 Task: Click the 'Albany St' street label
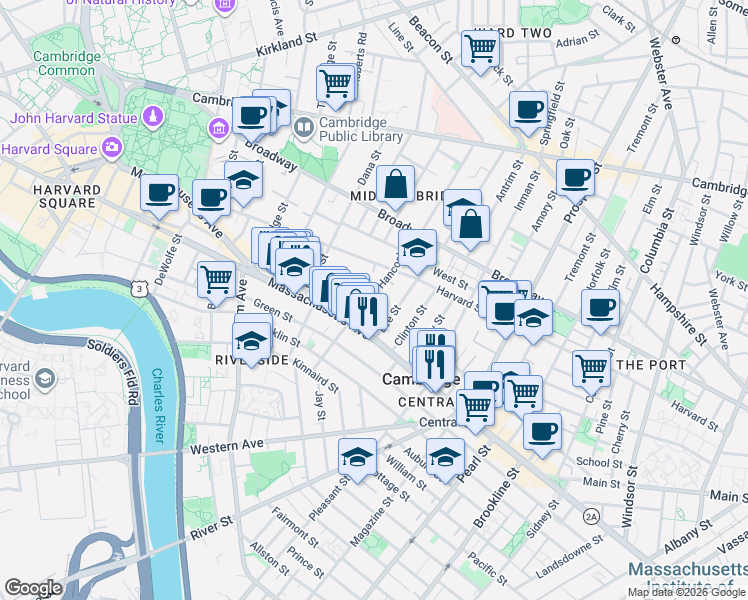click(688, 537)
